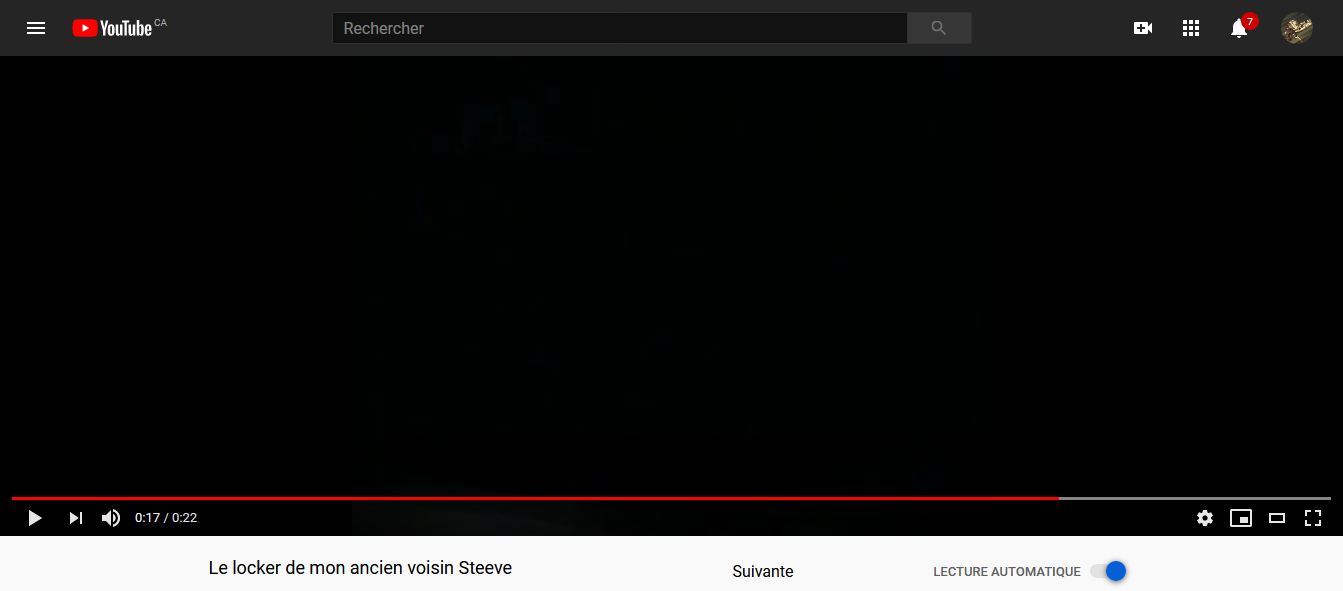Open the hamburger guide menu
Screen dimensions: 1343x591
[36, 28]
